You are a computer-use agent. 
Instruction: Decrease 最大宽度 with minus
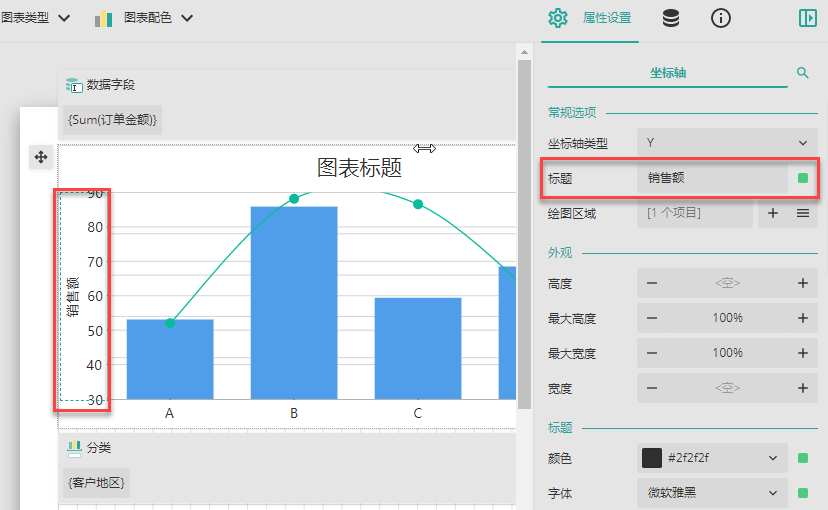[x=652, y=353]
